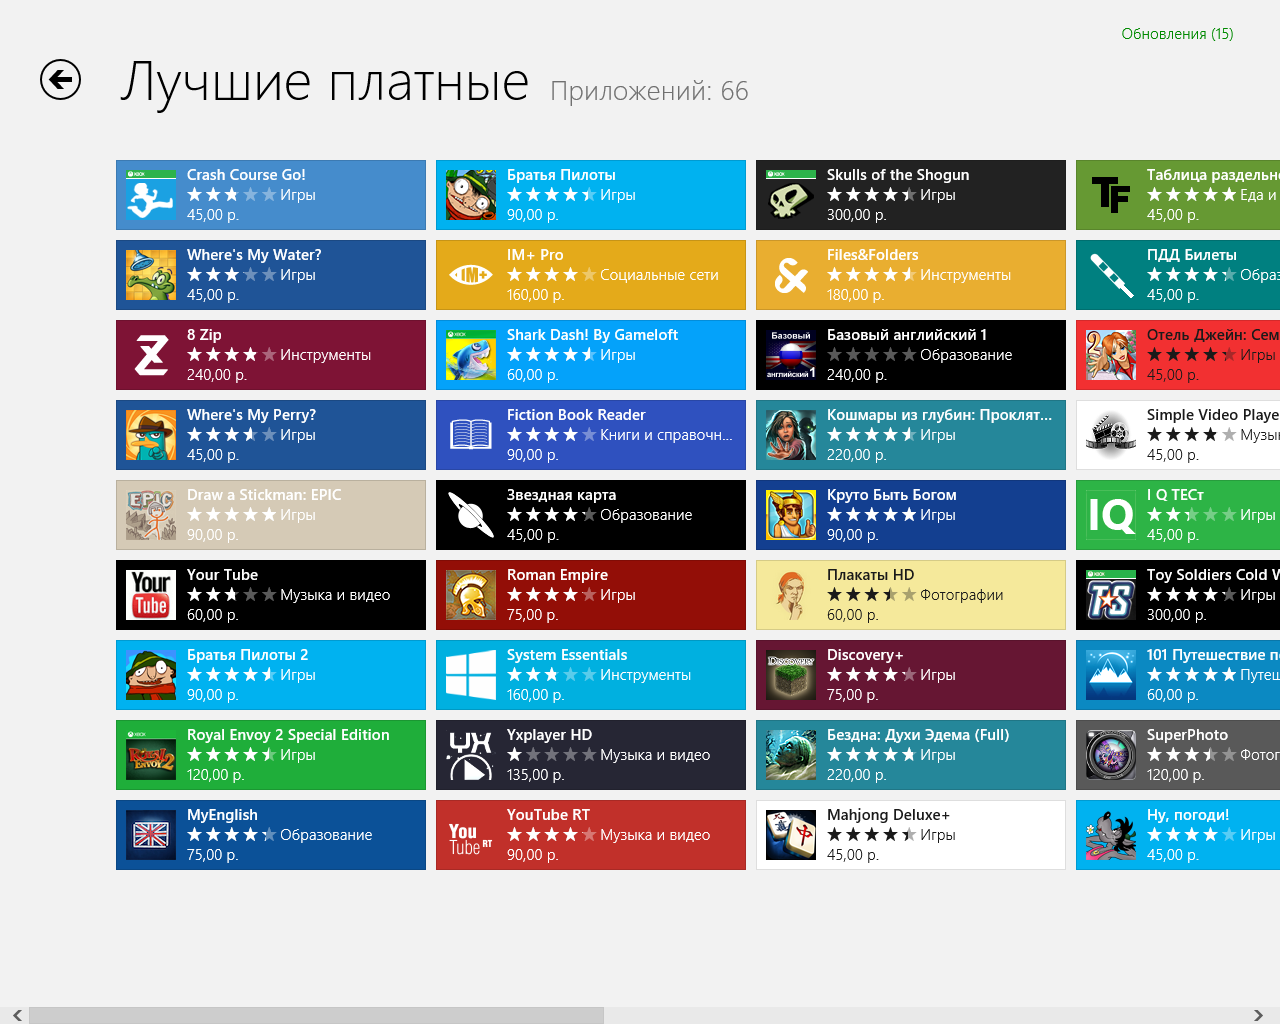Select the MyEnglish flag icon

pos(151,835)
